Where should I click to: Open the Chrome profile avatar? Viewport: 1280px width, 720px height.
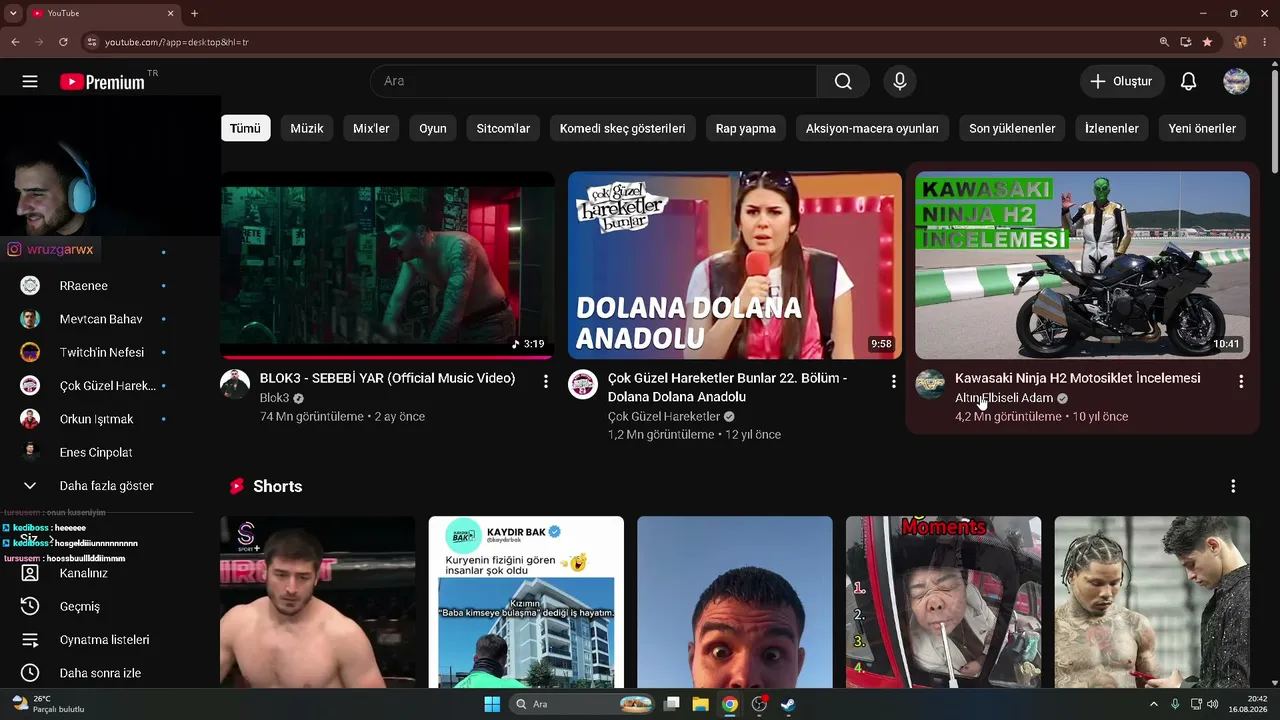[1240, 42]
